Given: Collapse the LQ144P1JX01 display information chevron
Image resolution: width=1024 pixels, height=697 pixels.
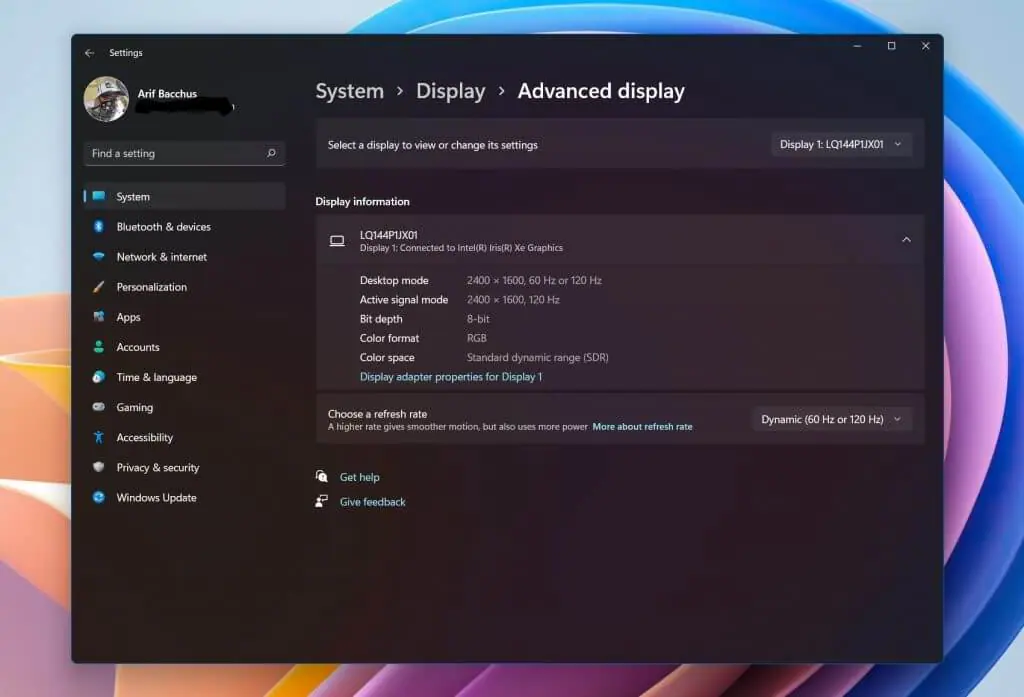Looking at the screenshot, I should point(906,240).
